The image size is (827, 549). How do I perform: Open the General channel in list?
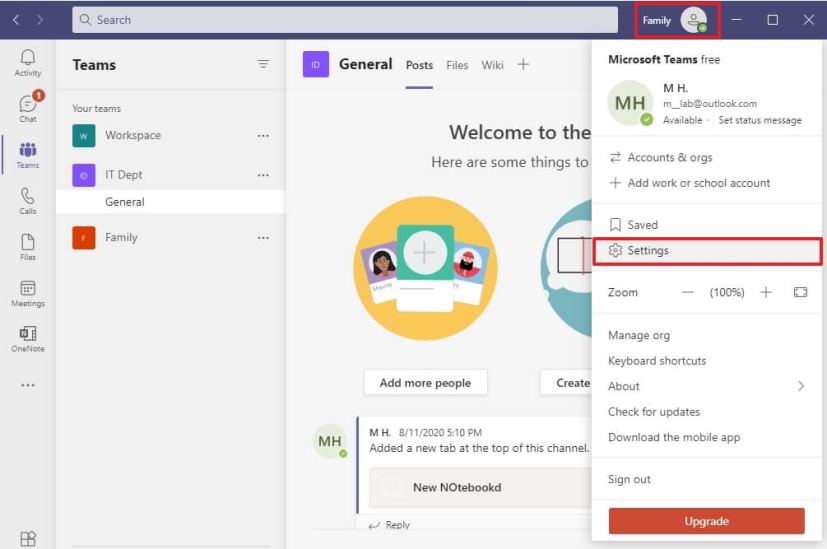(170, 202)
